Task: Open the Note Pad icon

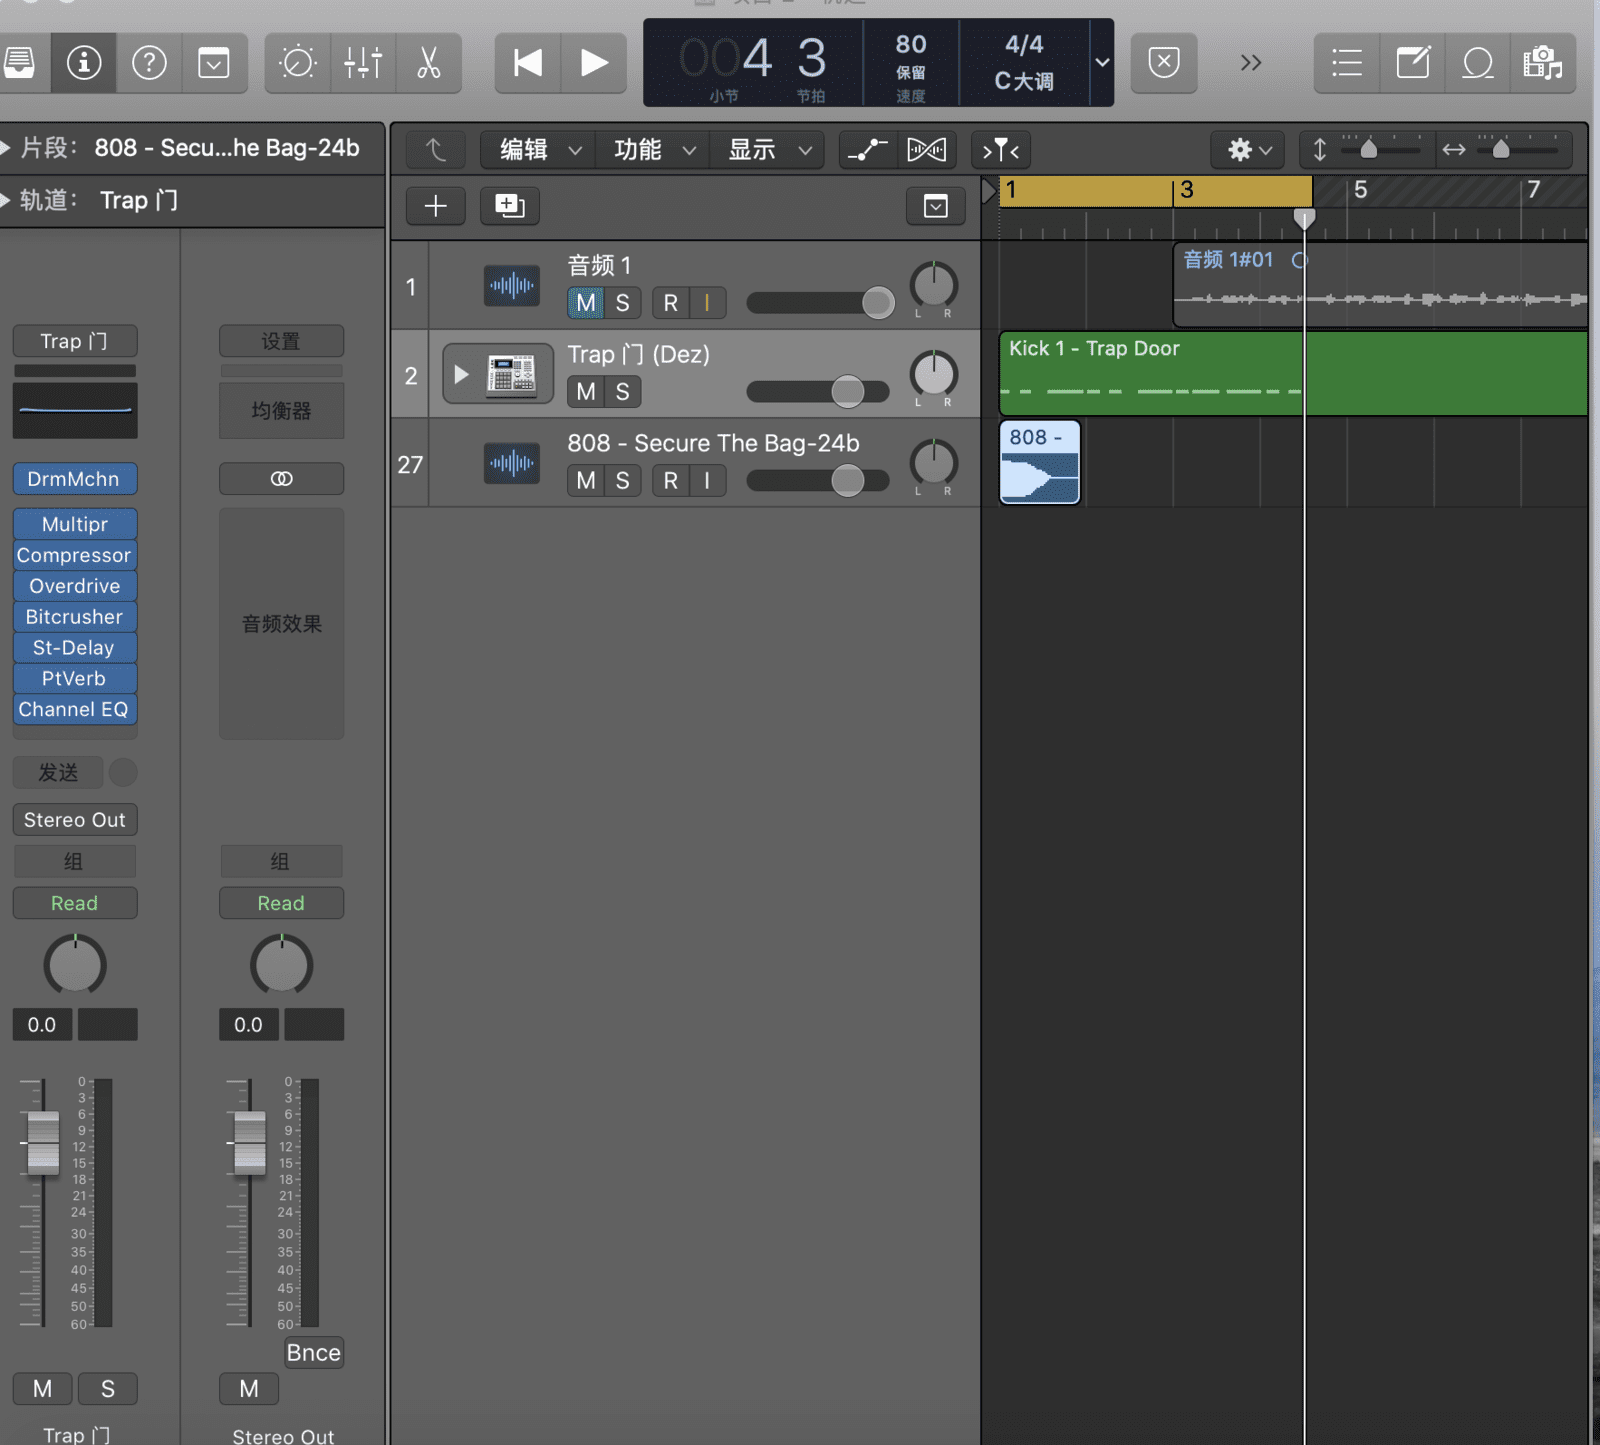Action: 1412,63
